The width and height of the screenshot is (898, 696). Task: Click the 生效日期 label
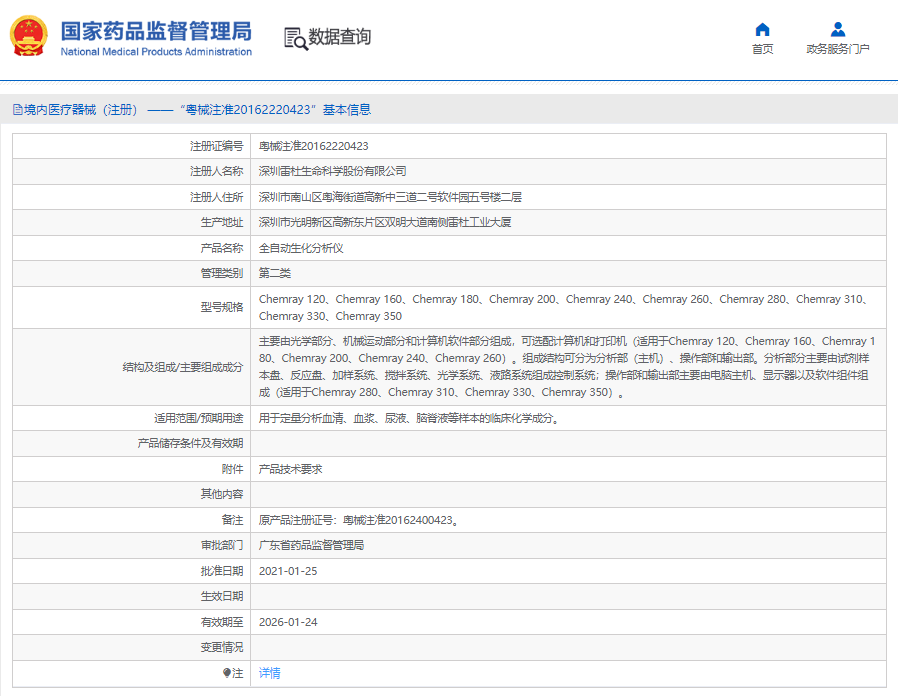pos(222,596)
